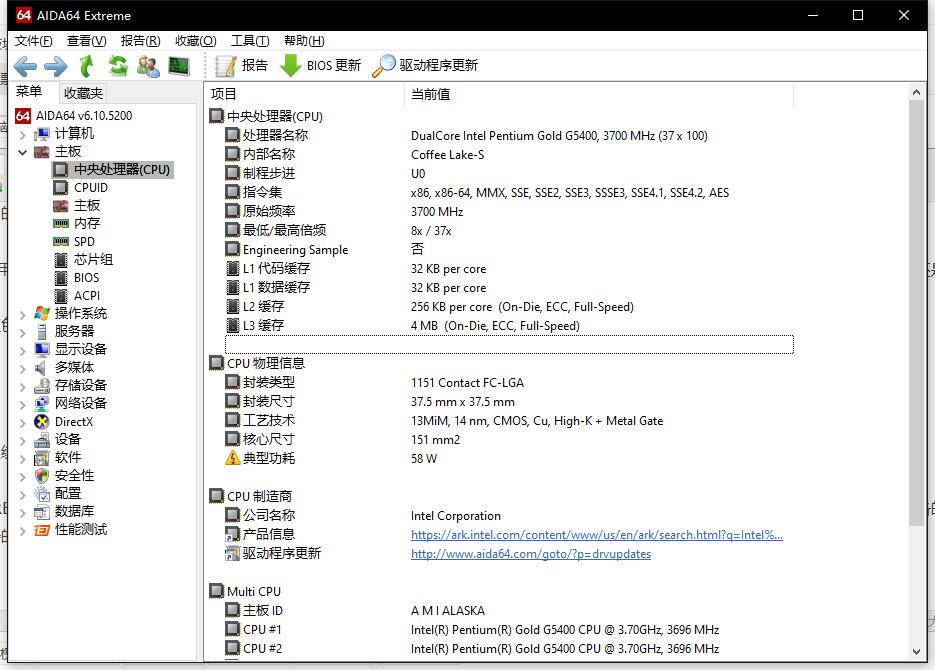Click the AIDA64 logo icon above the tree
This screenshot has width=935, height=670.
pos(21,115)
